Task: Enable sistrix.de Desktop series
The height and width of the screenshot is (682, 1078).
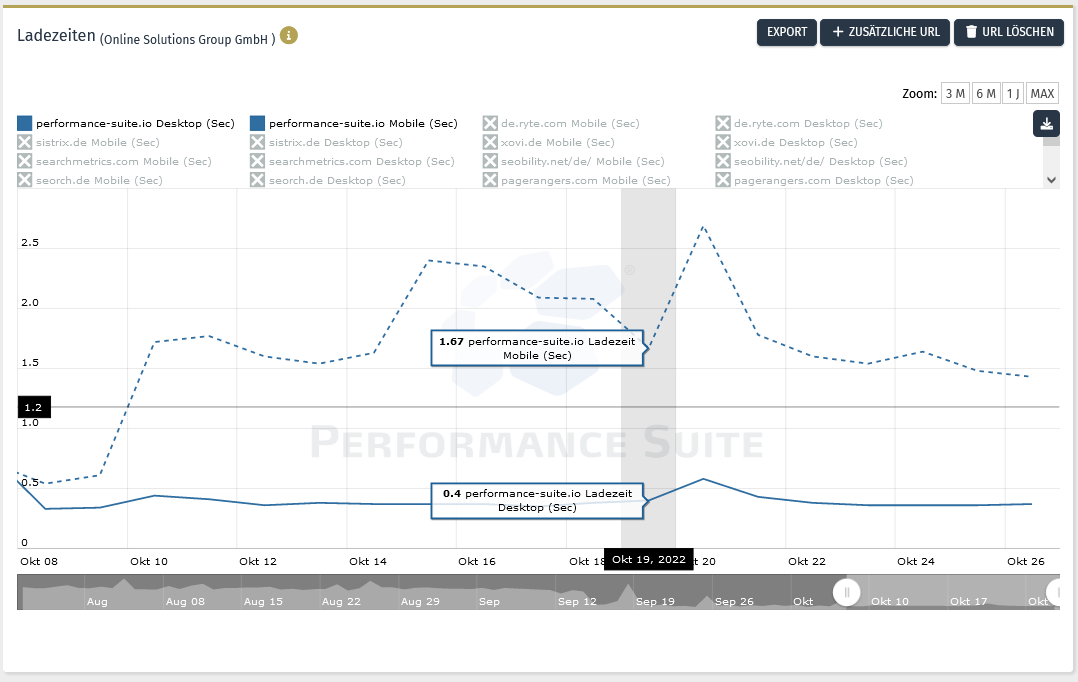Action: tap(326, 142)
